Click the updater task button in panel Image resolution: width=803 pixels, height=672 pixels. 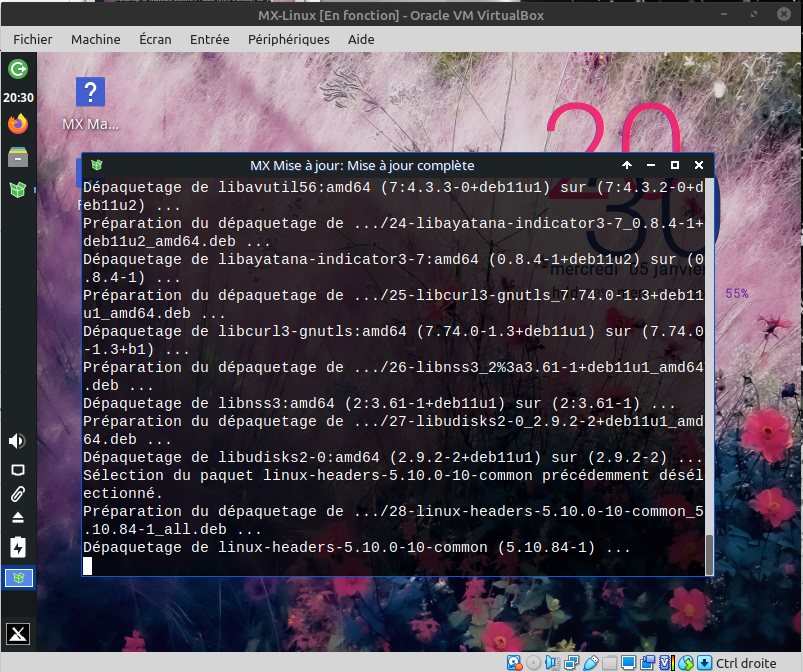point(17,577)
